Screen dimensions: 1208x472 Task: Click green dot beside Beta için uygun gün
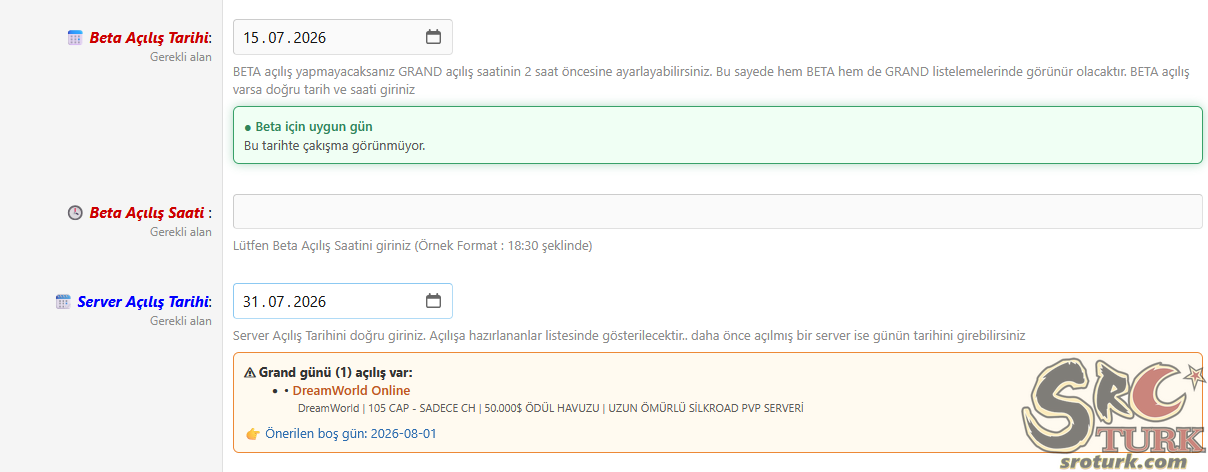248,128
